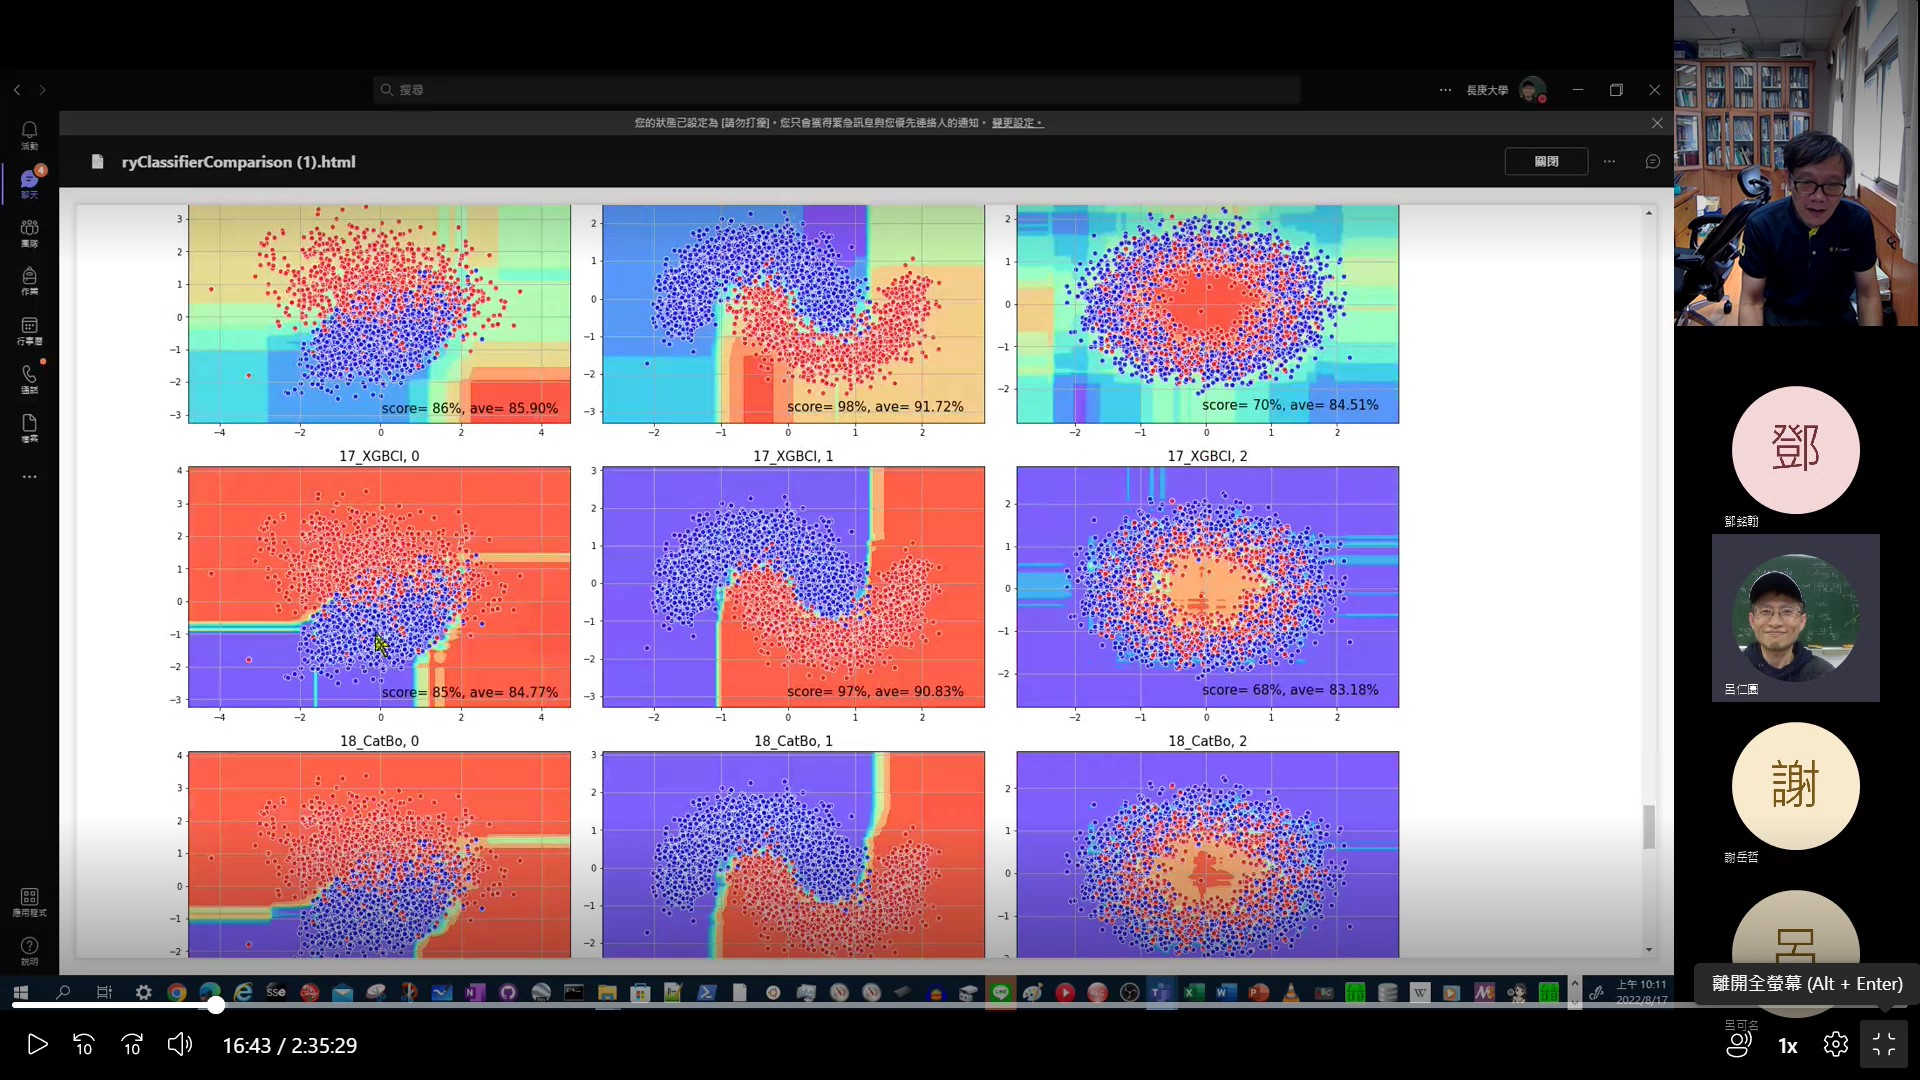Click the HTML viewer scrollbar thumb
The width and height of the screenshot is (1920, 1080).
(1649, 827)
